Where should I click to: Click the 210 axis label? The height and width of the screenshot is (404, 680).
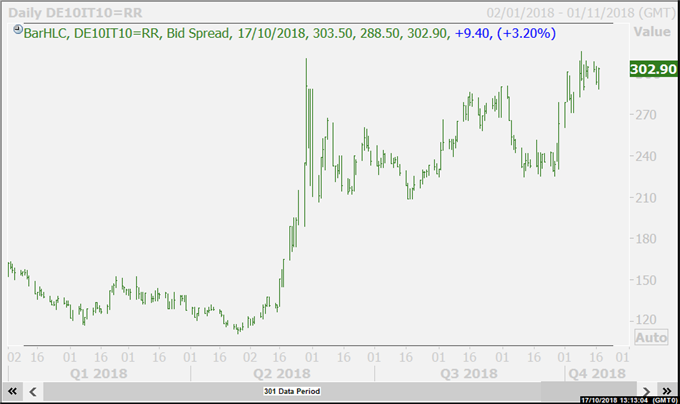tap(646, 198)
